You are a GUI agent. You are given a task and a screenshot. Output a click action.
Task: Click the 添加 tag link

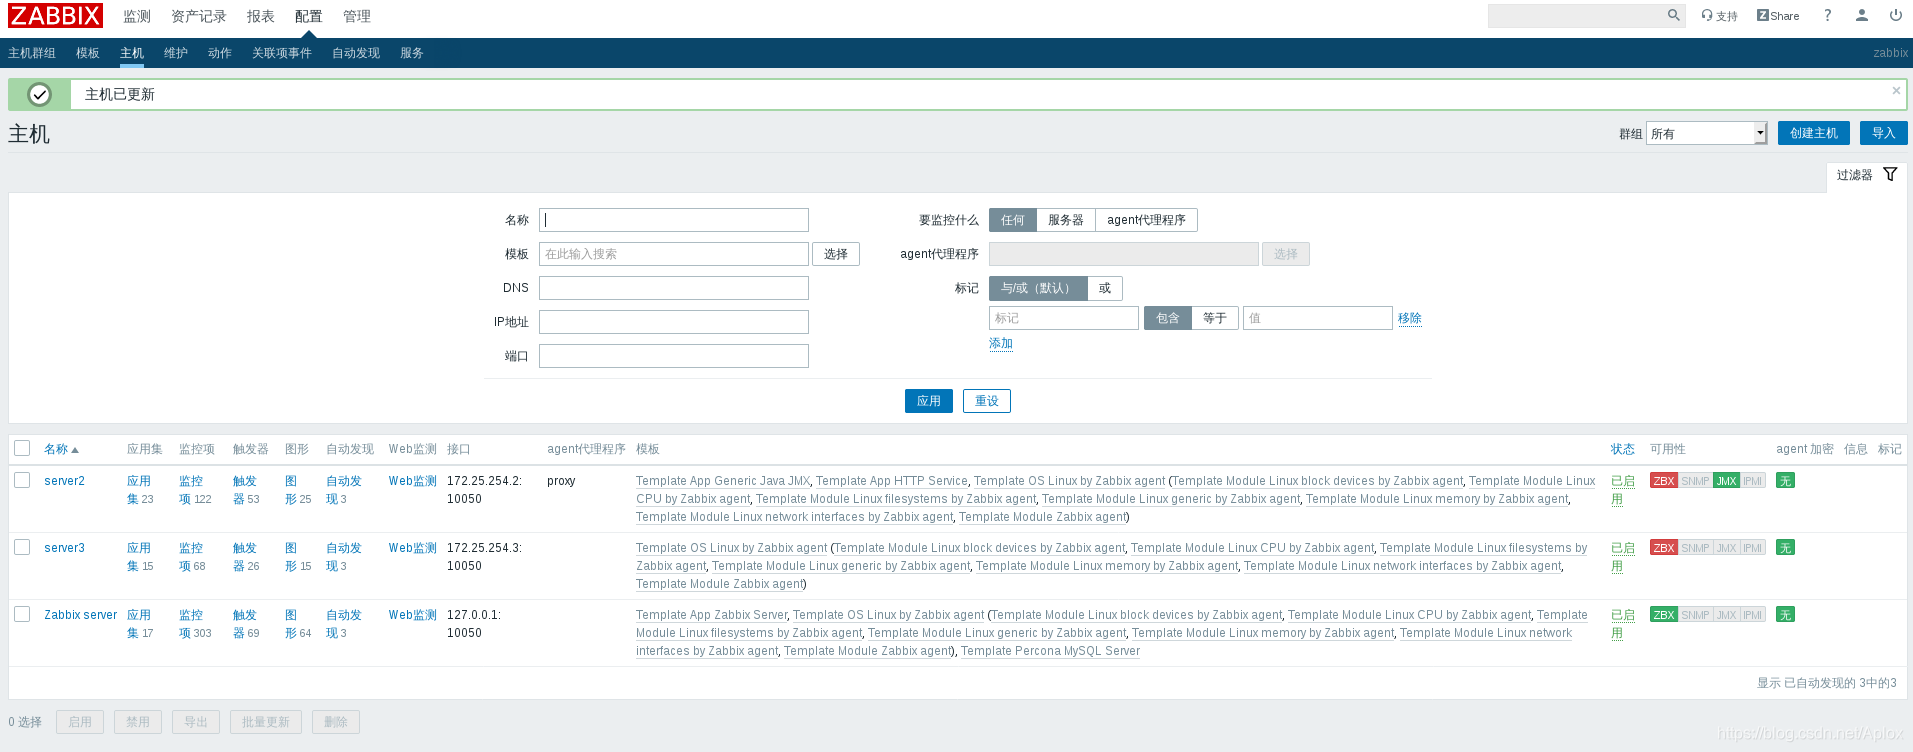point(1001,343)
